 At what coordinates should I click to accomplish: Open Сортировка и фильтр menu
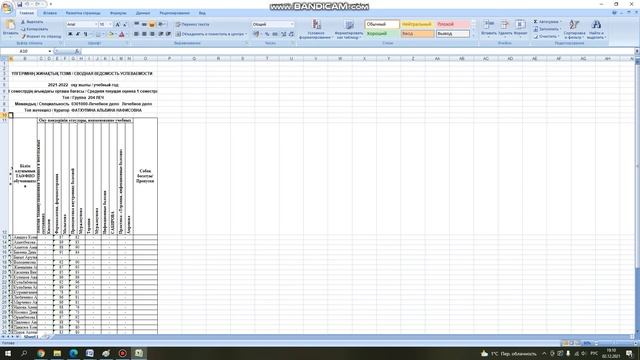[574, 29]
